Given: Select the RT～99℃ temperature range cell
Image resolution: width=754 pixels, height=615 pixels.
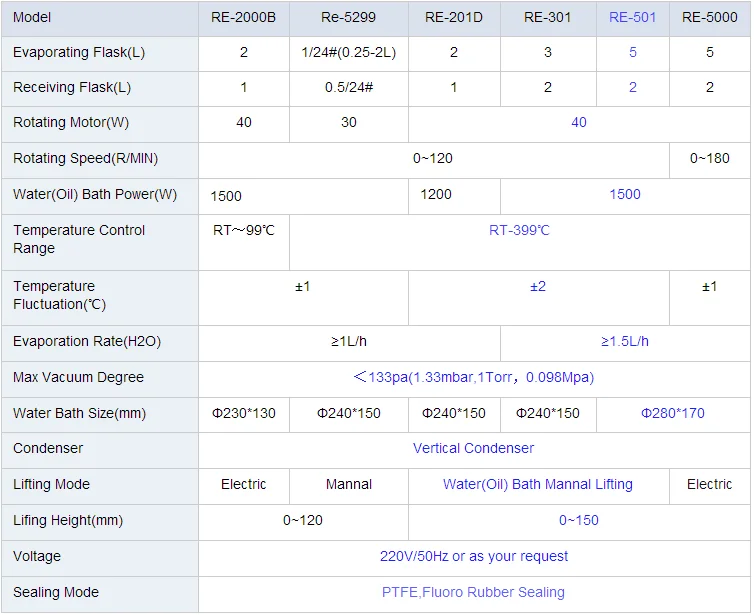Looking at the screenshot, I should pos(243,230).
